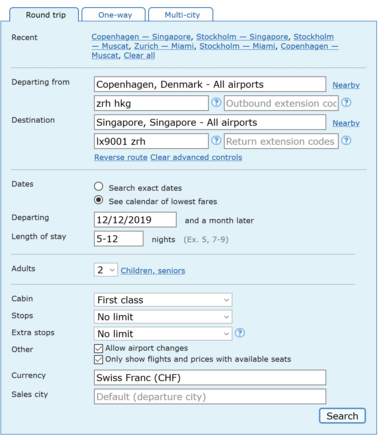Click the Search button

(x=342, y=416)
